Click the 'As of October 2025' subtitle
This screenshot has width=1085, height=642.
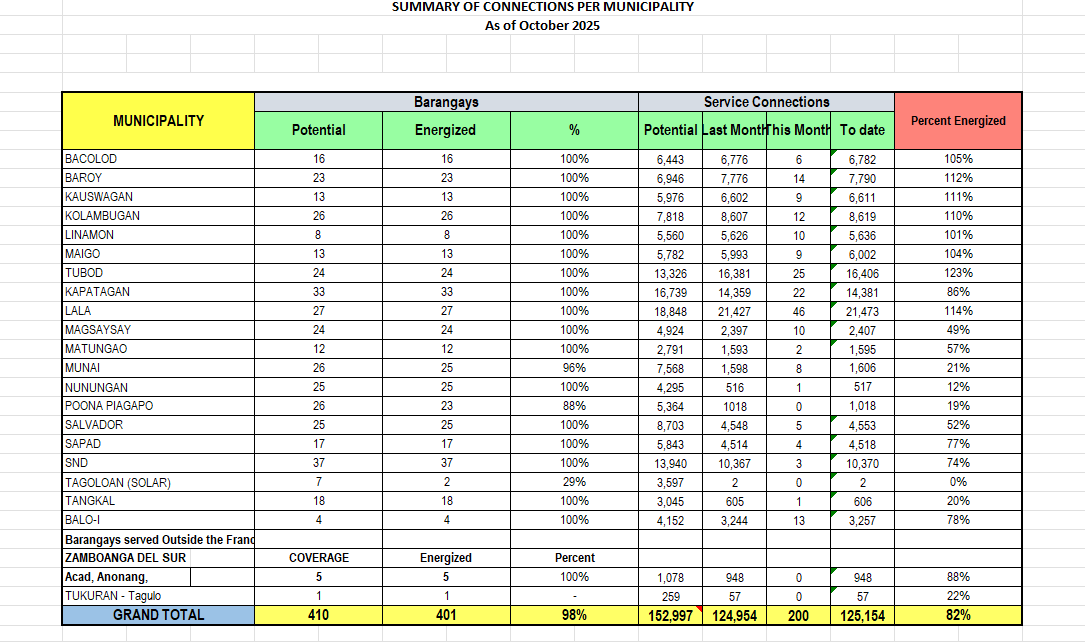pyautogui.click(x=542, y=25)
